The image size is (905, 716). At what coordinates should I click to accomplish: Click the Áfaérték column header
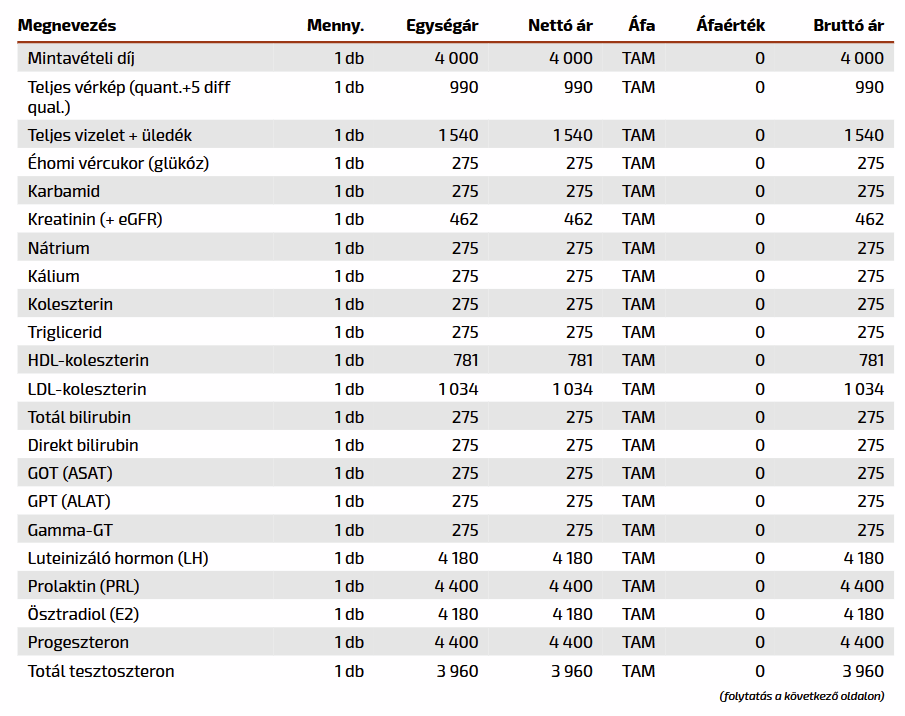pos(730,25)
